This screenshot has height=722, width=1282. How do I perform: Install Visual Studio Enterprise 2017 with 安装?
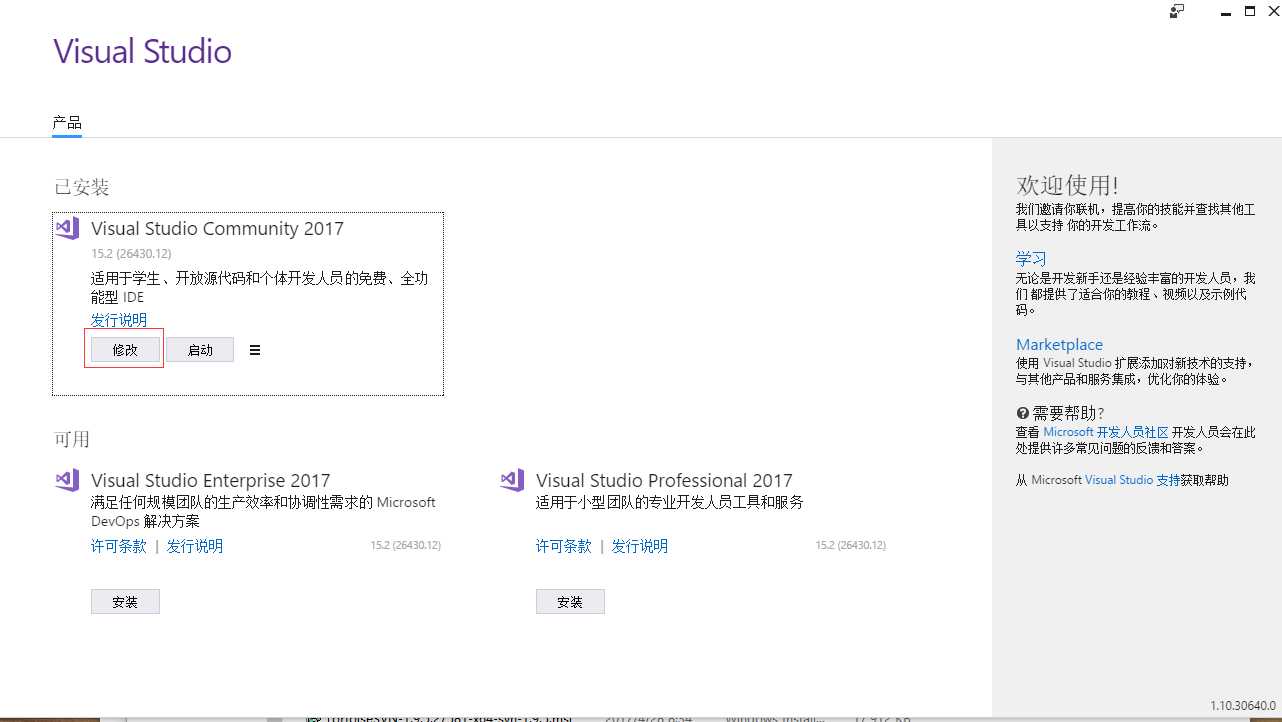coord(125,602)
